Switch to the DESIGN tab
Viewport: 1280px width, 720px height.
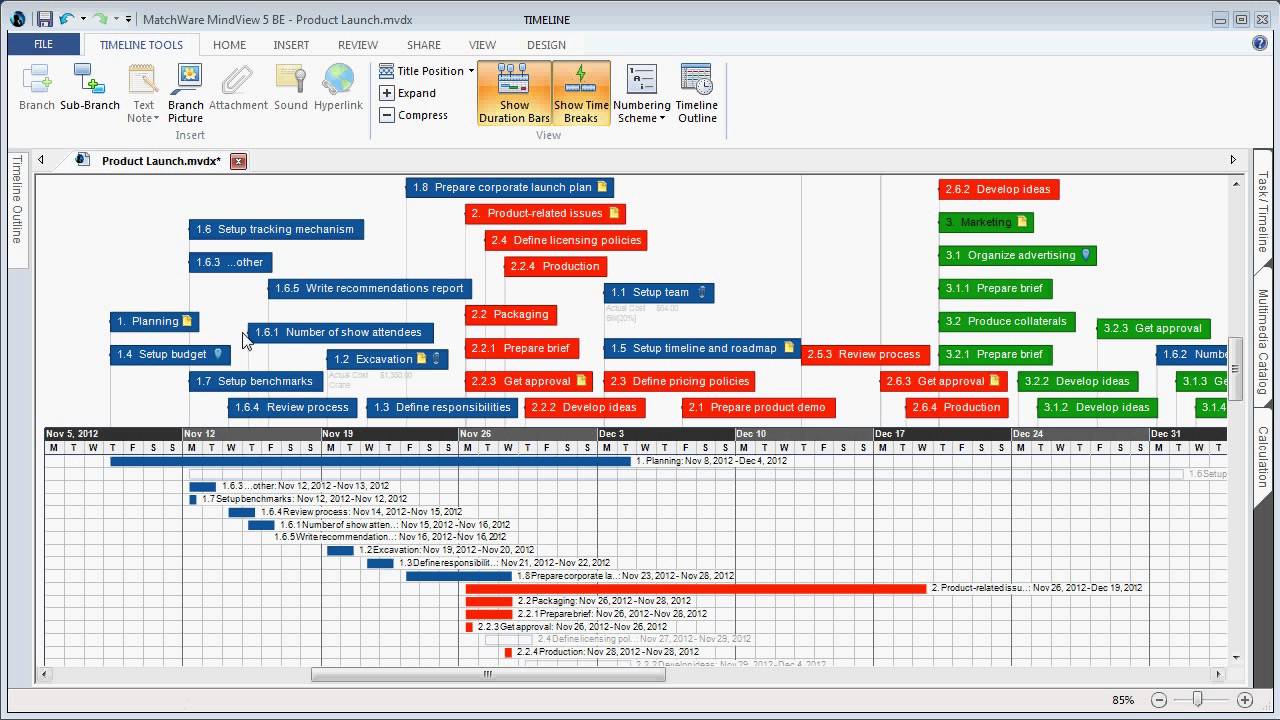546,45
